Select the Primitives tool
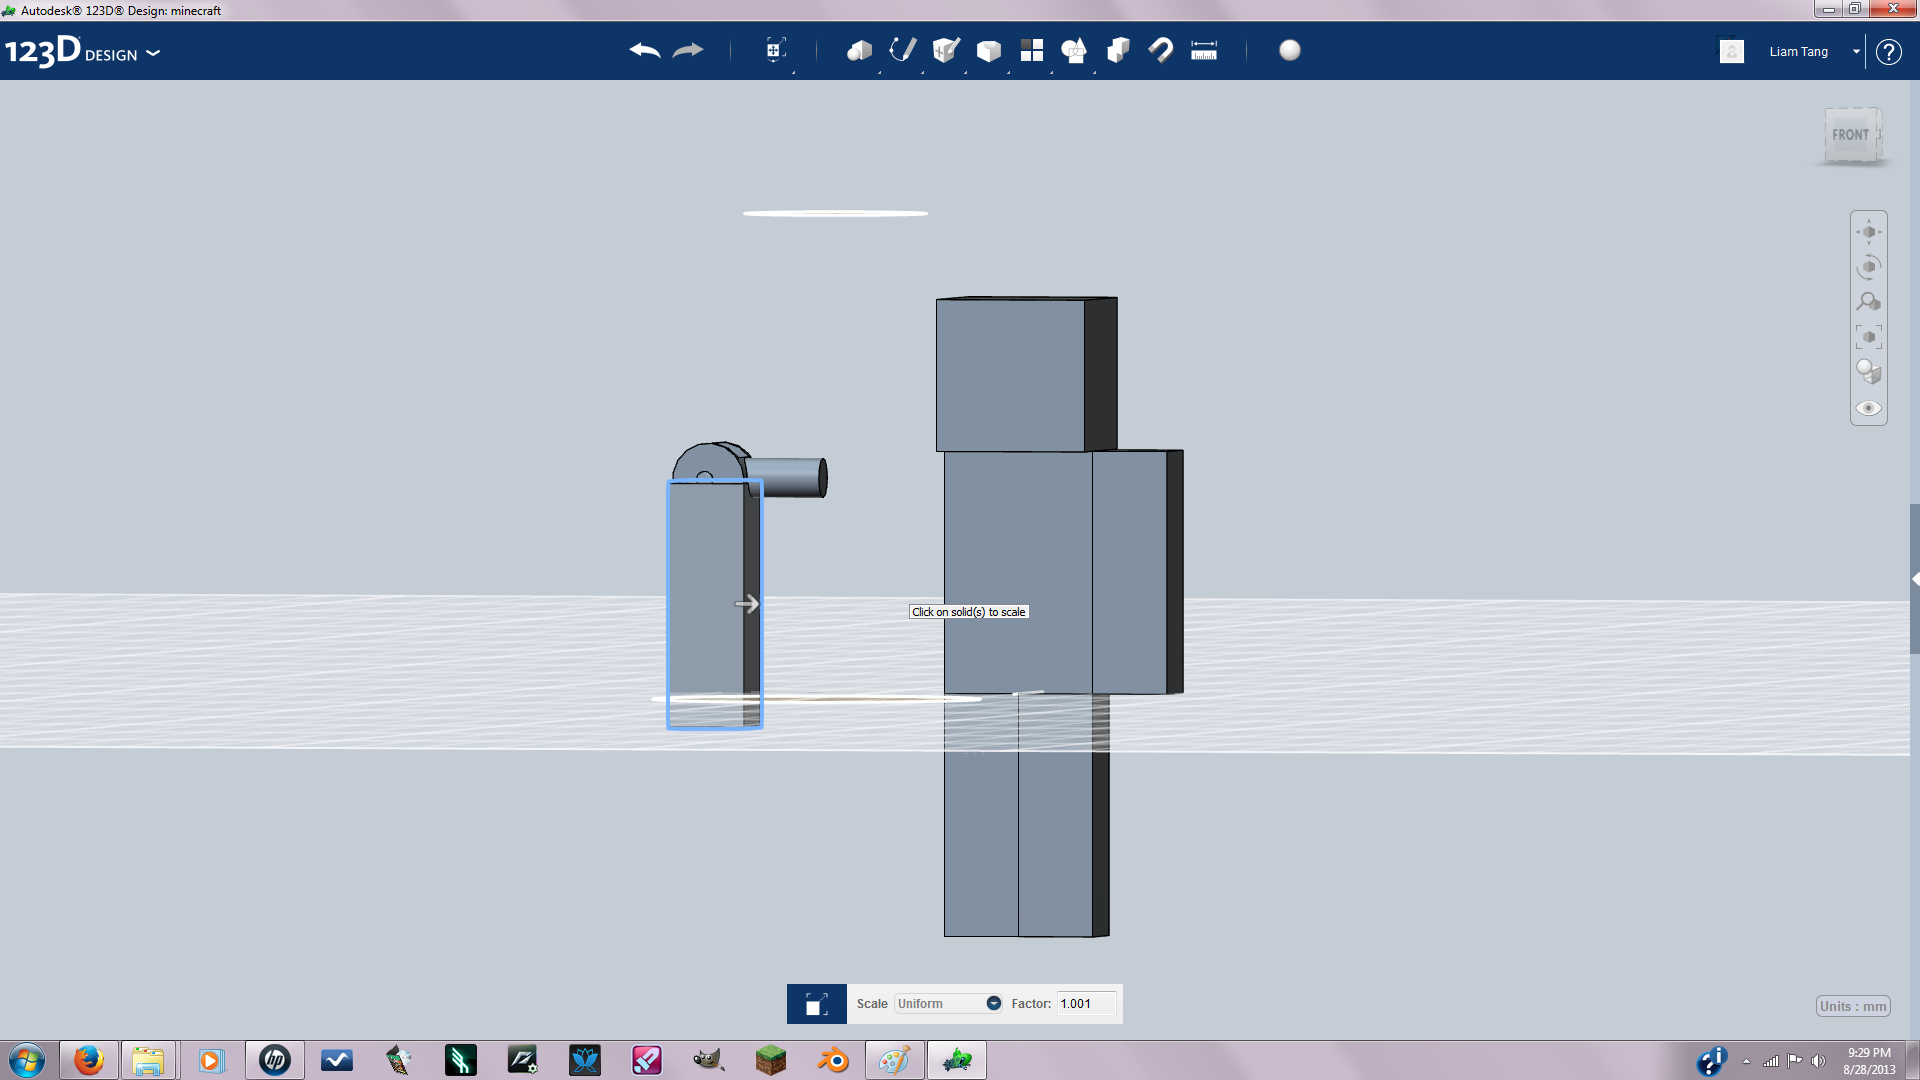This screenshot has width=1920, height=1080. [x=858, y=50]
